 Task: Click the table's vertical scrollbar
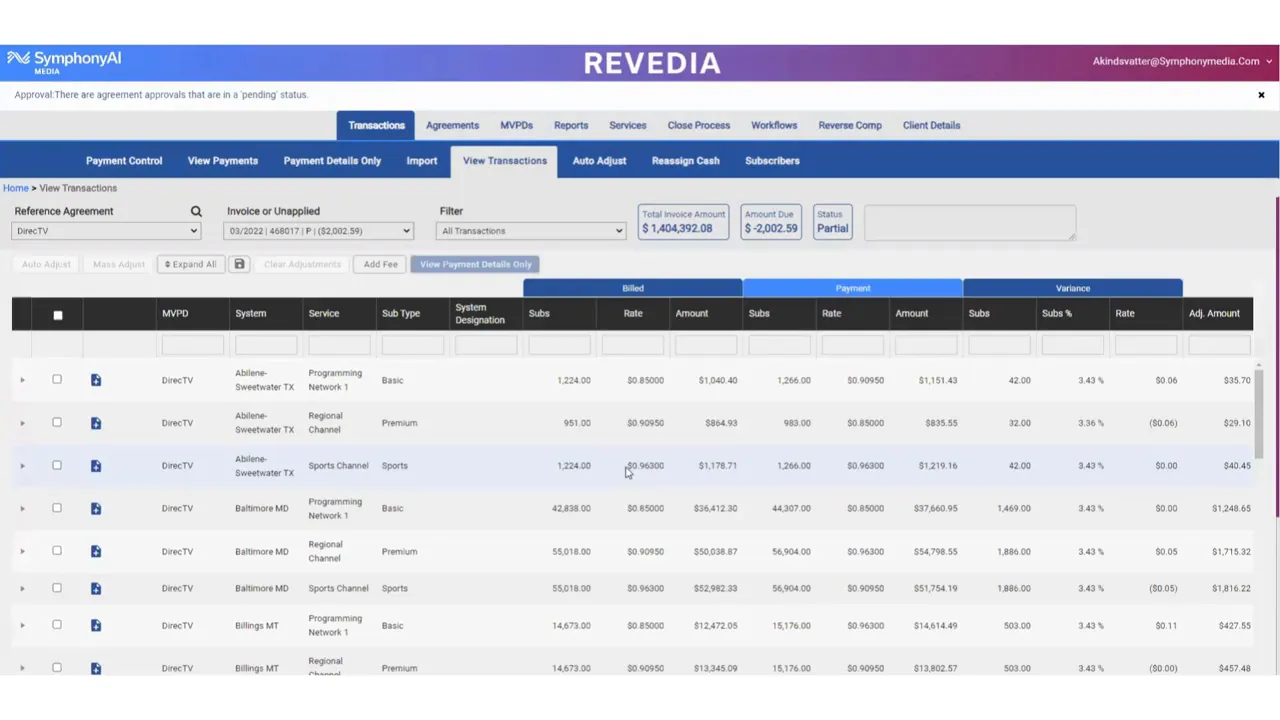click(1259, 412)
